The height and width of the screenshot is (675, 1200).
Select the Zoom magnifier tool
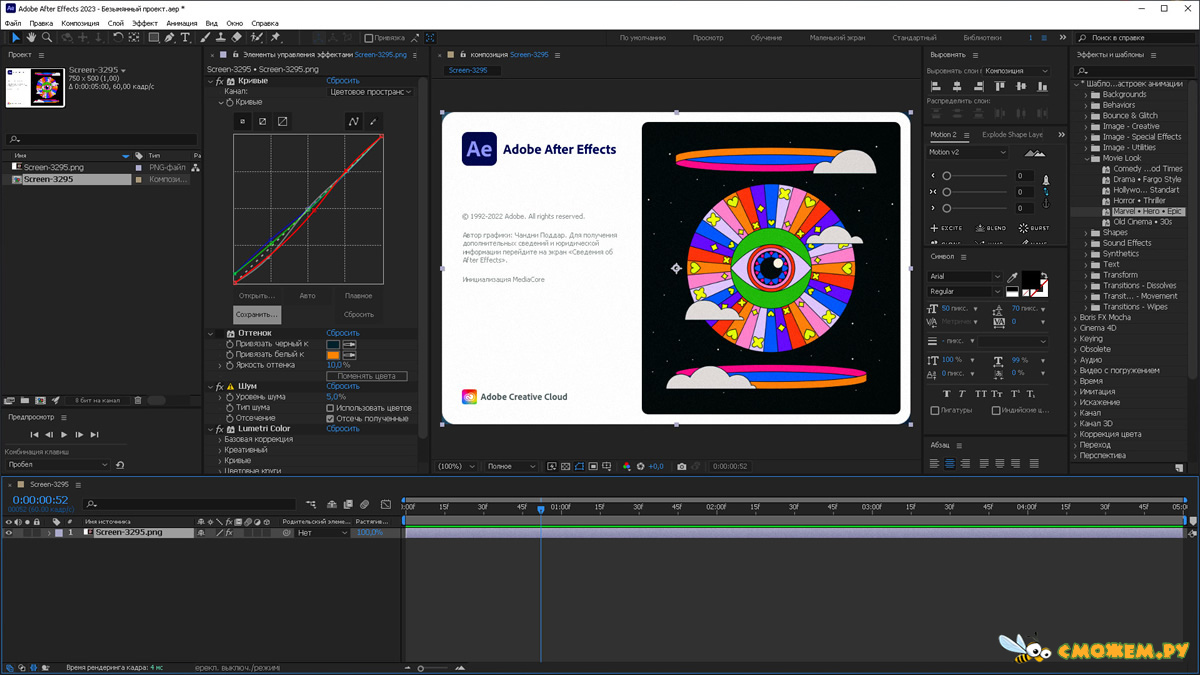pos(47,38)
